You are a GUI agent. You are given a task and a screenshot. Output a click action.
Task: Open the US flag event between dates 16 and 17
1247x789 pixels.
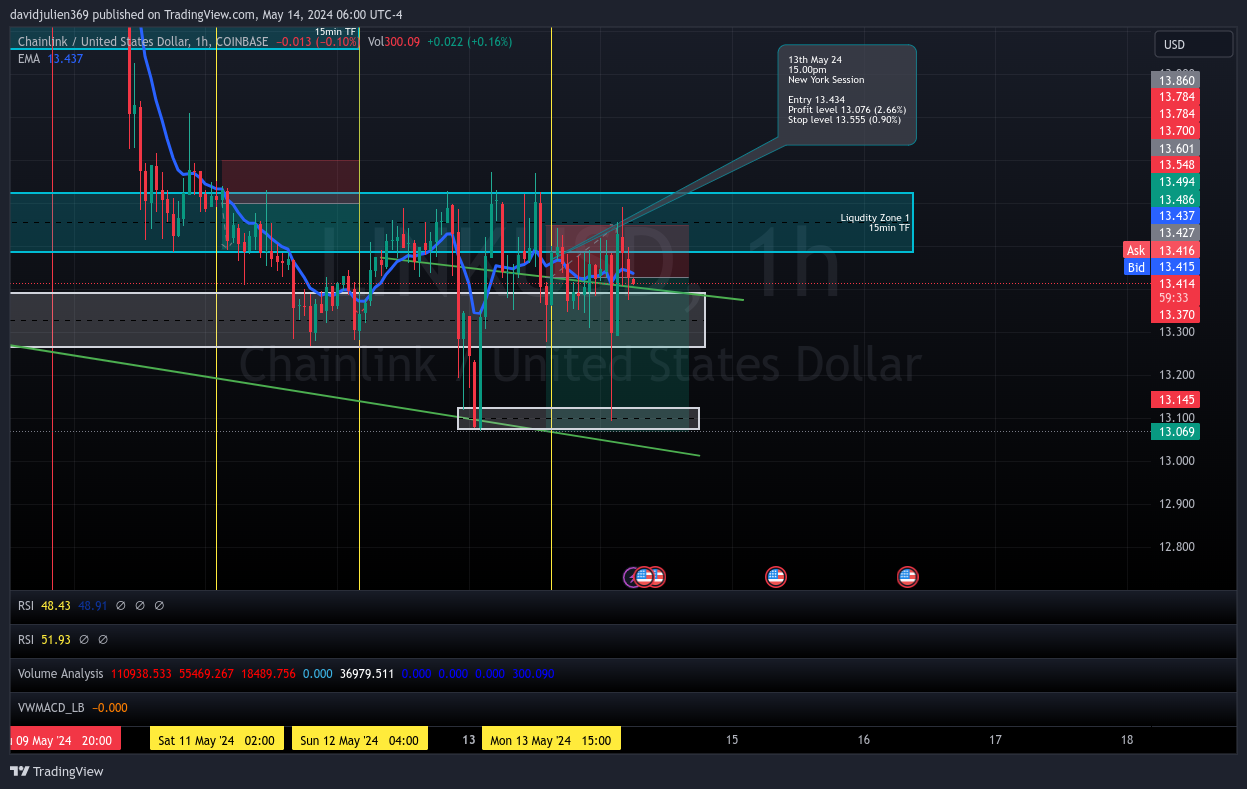tap(907, 576)
